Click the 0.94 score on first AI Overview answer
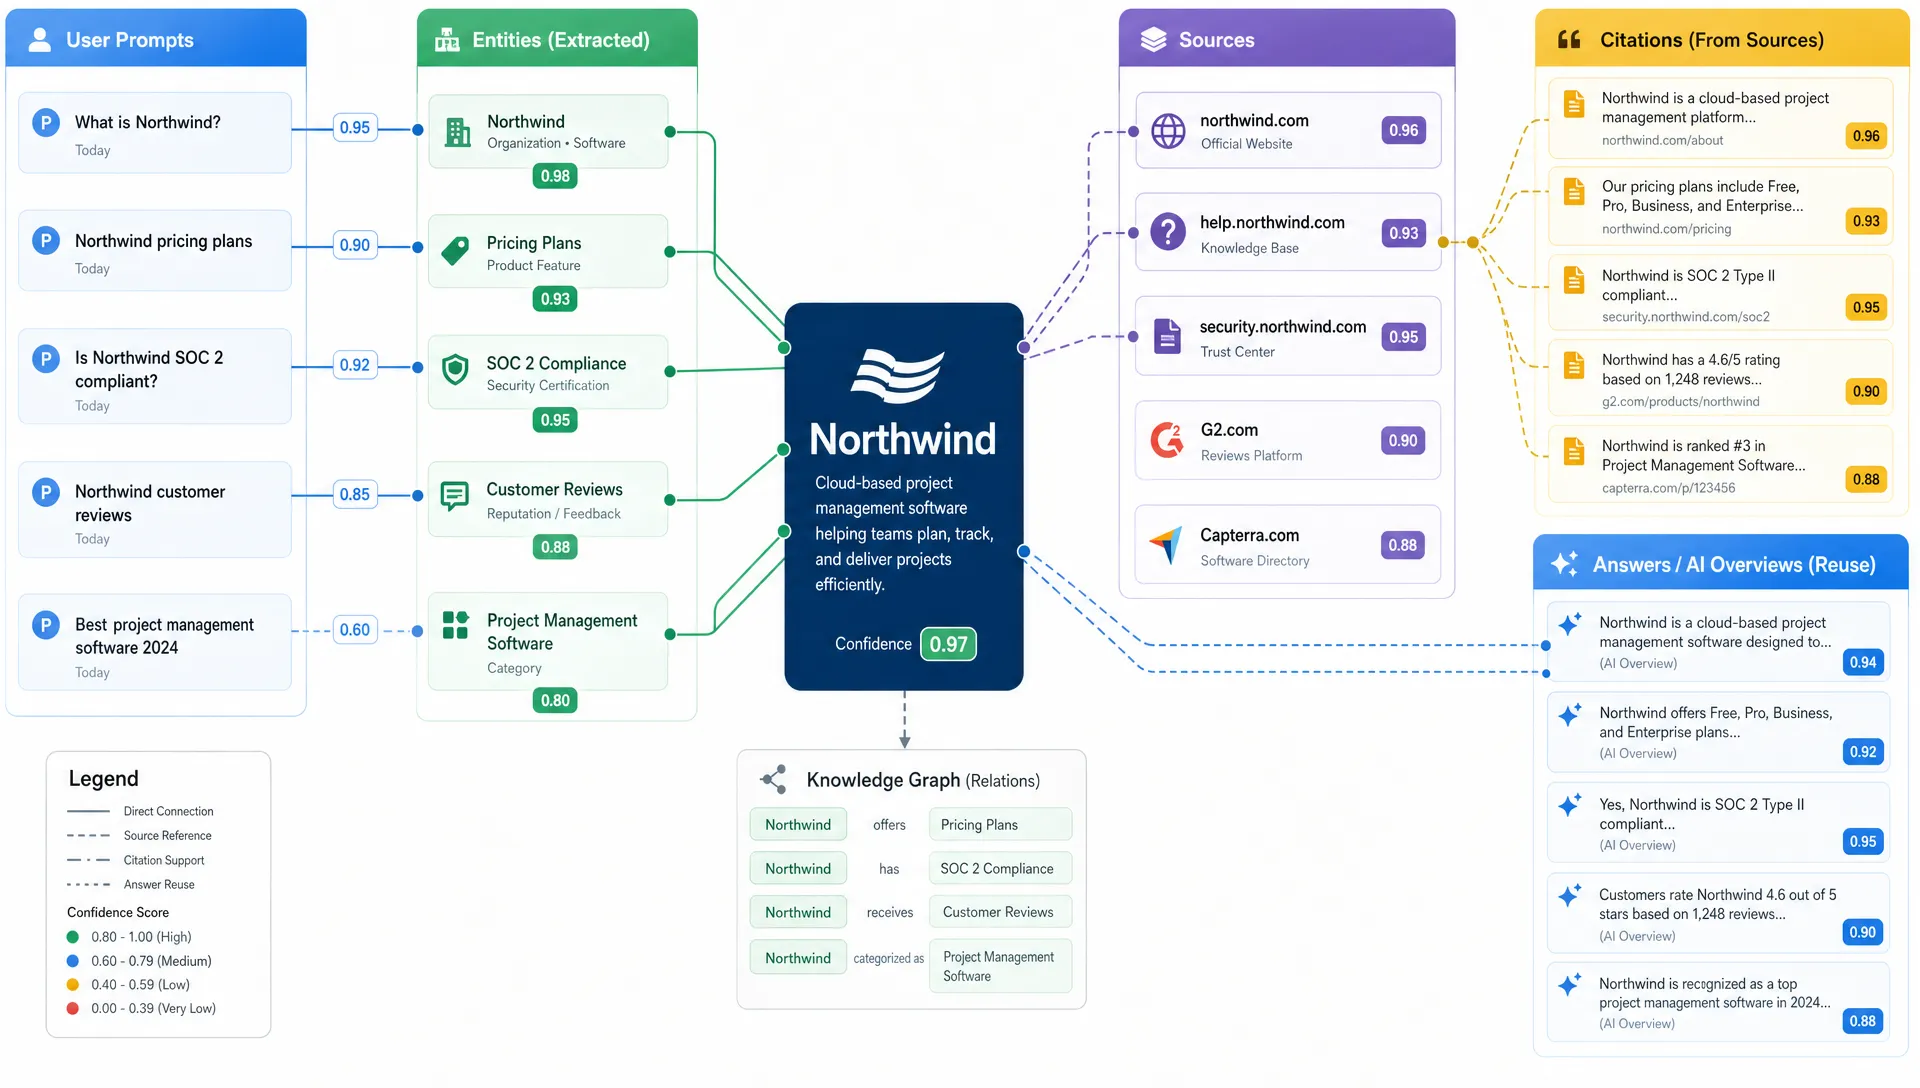Image resolution: width=1920 pixels, height=1088 pixels. 1862,663
